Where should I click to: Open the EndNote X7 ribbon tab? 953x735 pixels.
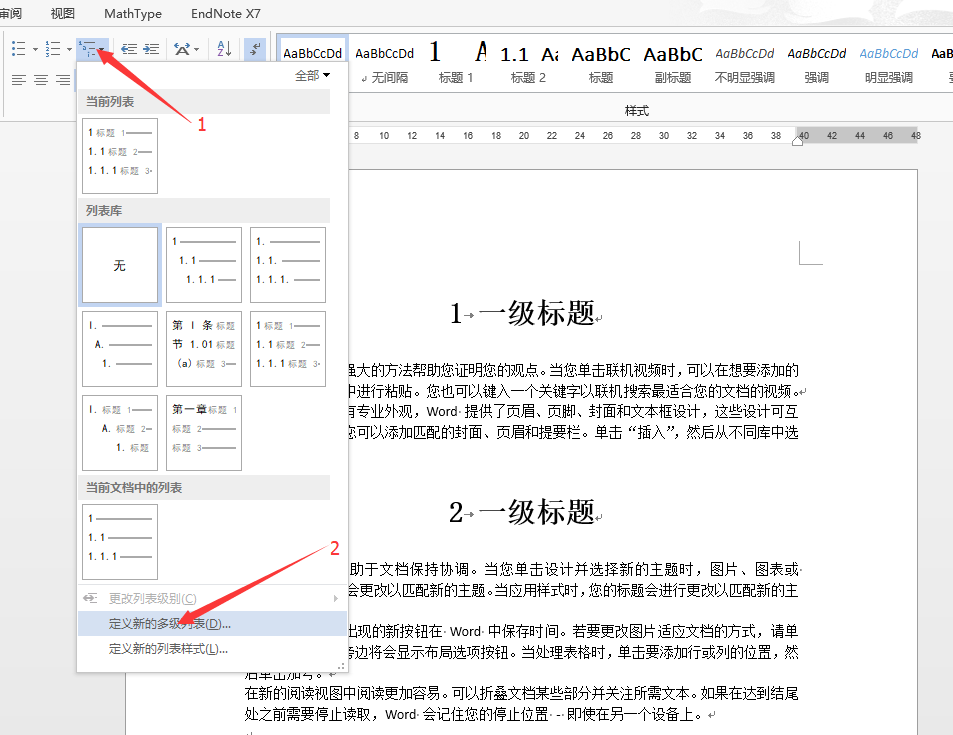(225, 13)
